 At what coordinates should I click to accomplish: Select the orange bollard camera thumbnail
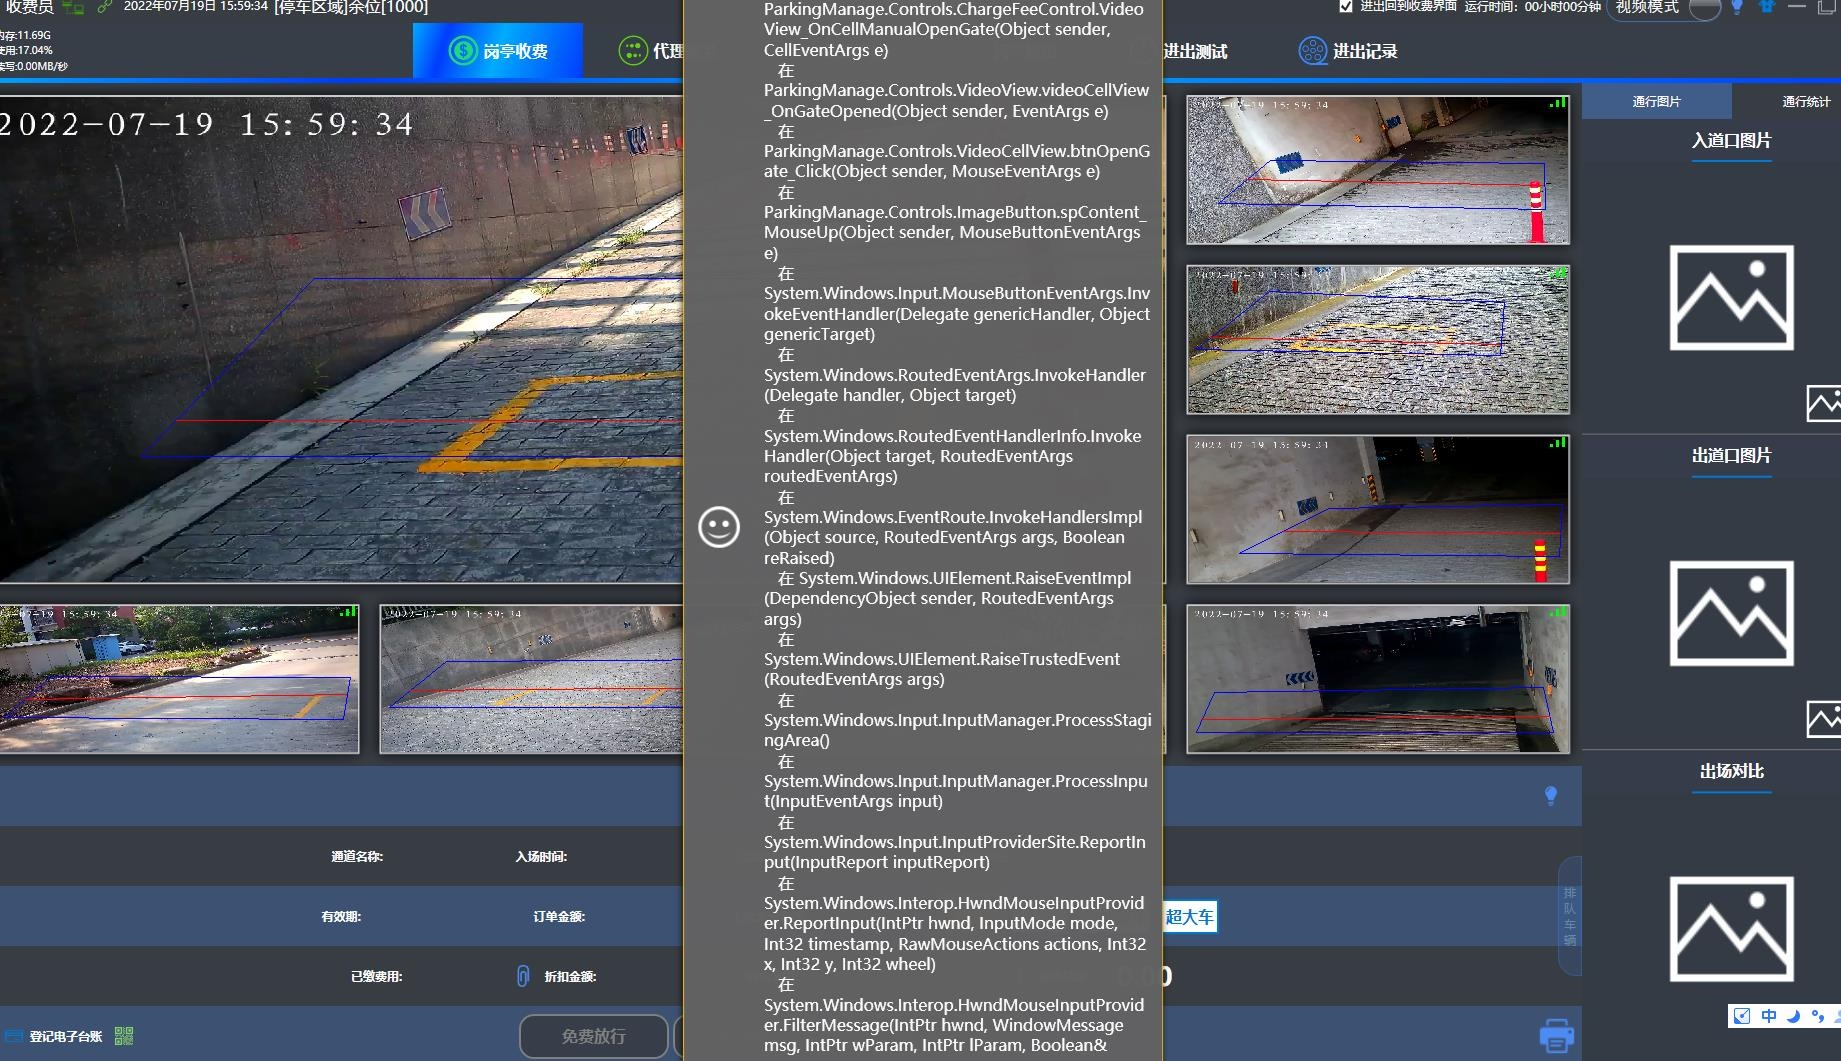1378,170
